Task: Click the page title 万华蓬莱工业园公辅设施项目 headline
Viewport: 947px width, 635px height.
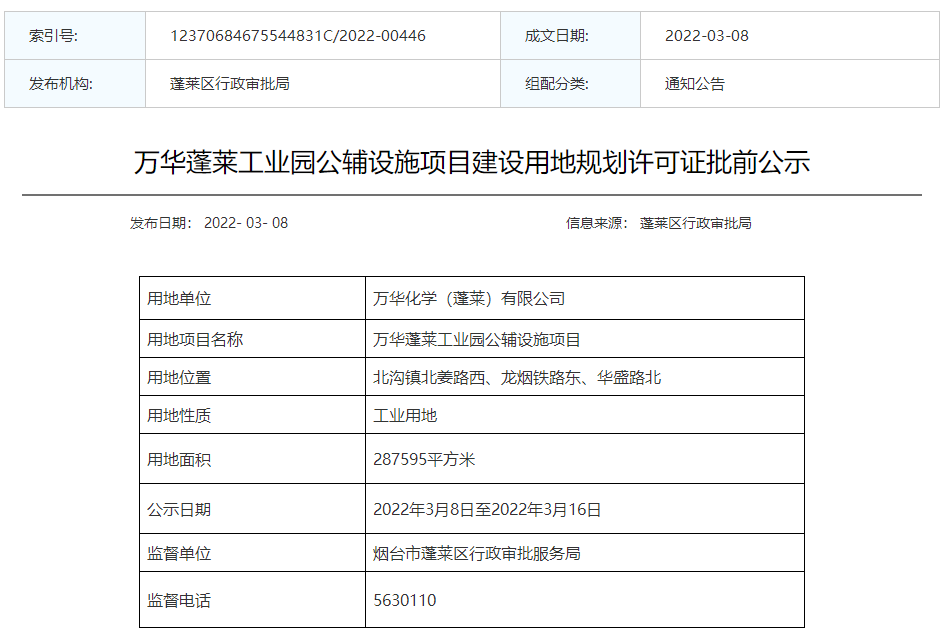Action: coord(472,163)
